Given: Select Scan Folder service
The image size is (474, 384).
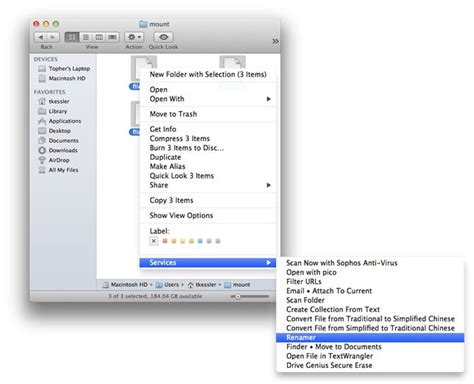Looking at the screenshot, I should 370,300.
